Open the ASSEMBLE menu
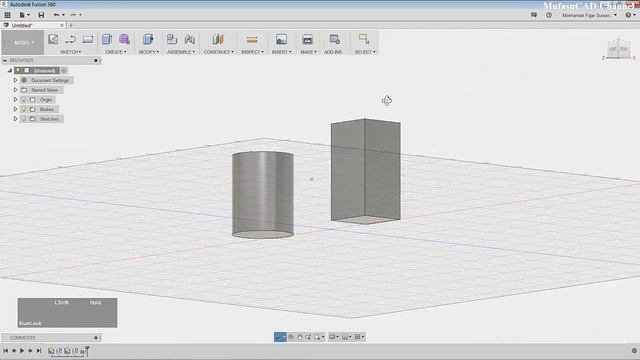Image resolution: width=640 pixels, height=360 pixels. pos(181,52)
